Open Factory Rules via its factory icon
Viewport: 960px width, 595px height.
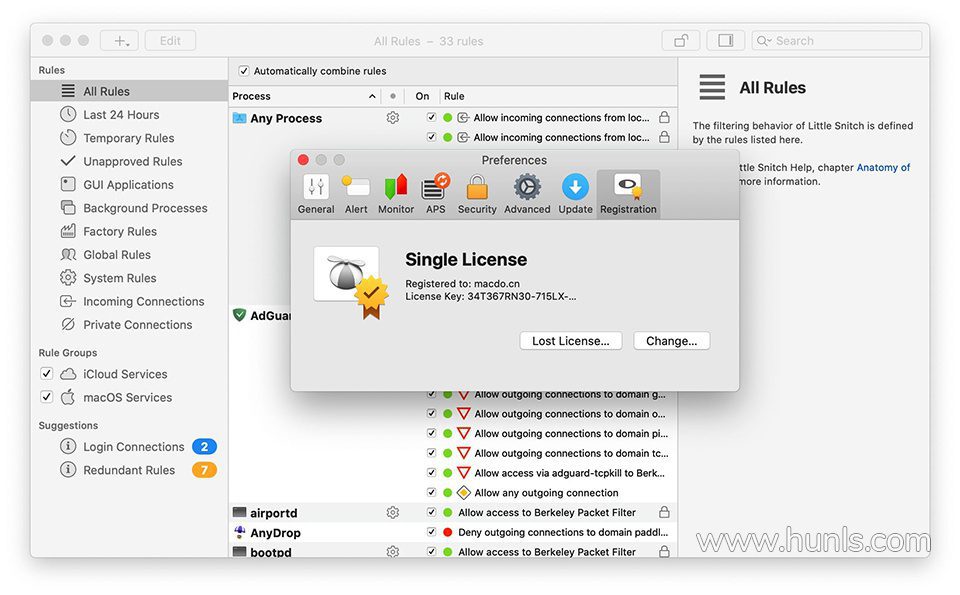coord(68,231)
